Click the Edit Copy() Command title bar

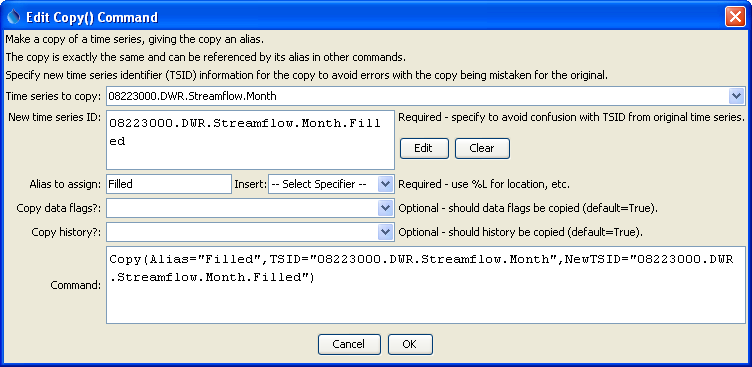point(364,17)
